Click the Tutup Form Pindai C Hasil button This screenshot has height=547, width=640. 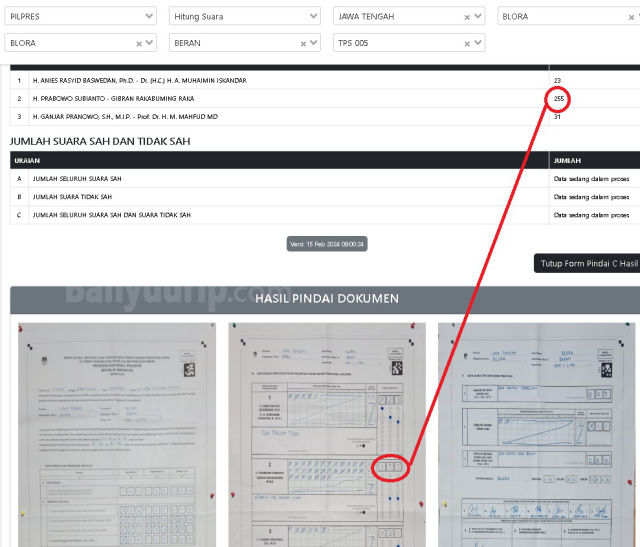click(x=587, y=263)
